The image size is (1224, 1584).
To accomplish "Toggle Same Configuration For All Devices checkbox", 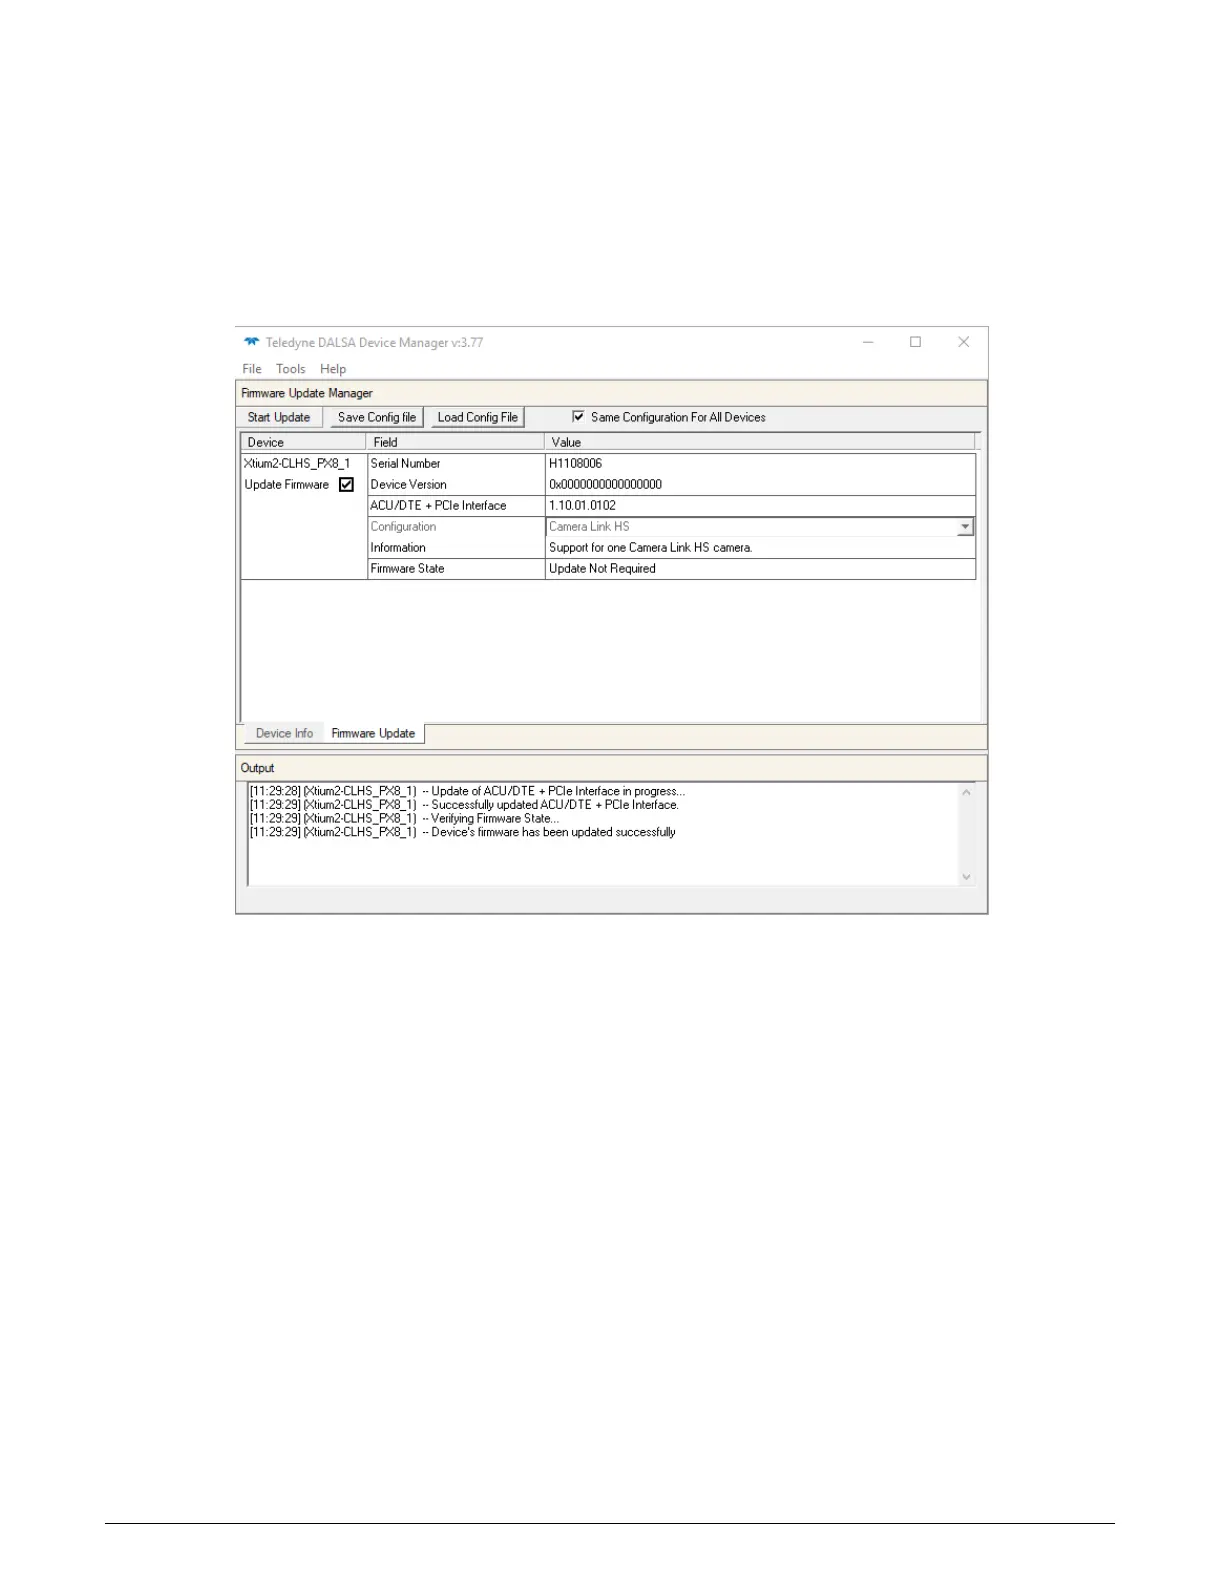I will (x=578, y=417).
